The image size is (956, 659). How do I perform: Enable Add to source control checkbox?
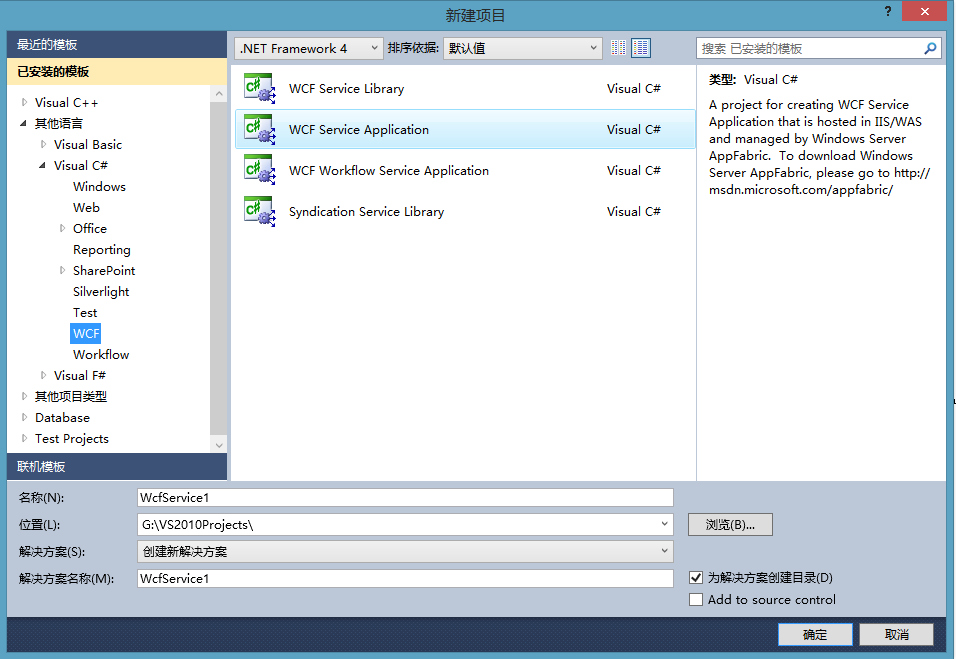[x=696, y=600]
